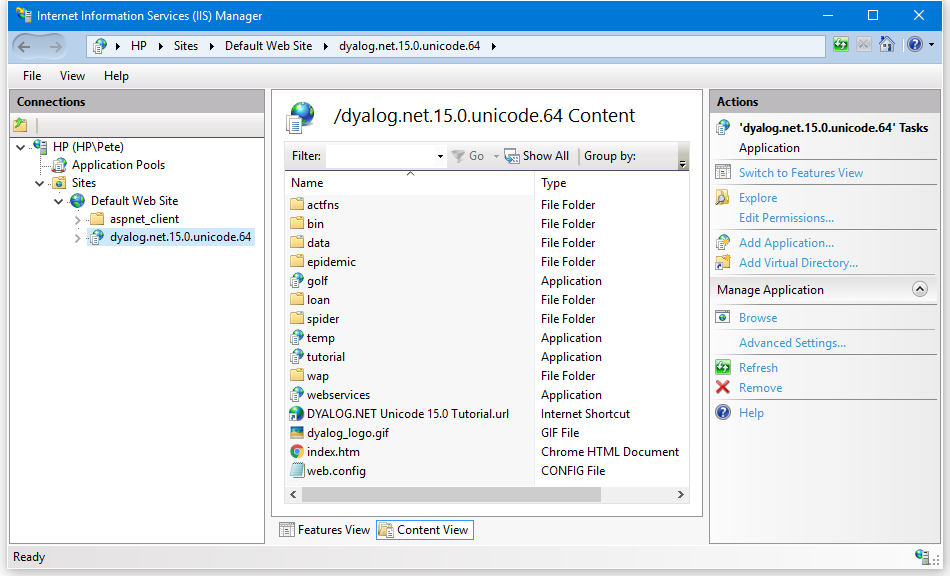Click the Home icon in the address toolbar
This screenshot has width=950, height=576.
(886, 45)
